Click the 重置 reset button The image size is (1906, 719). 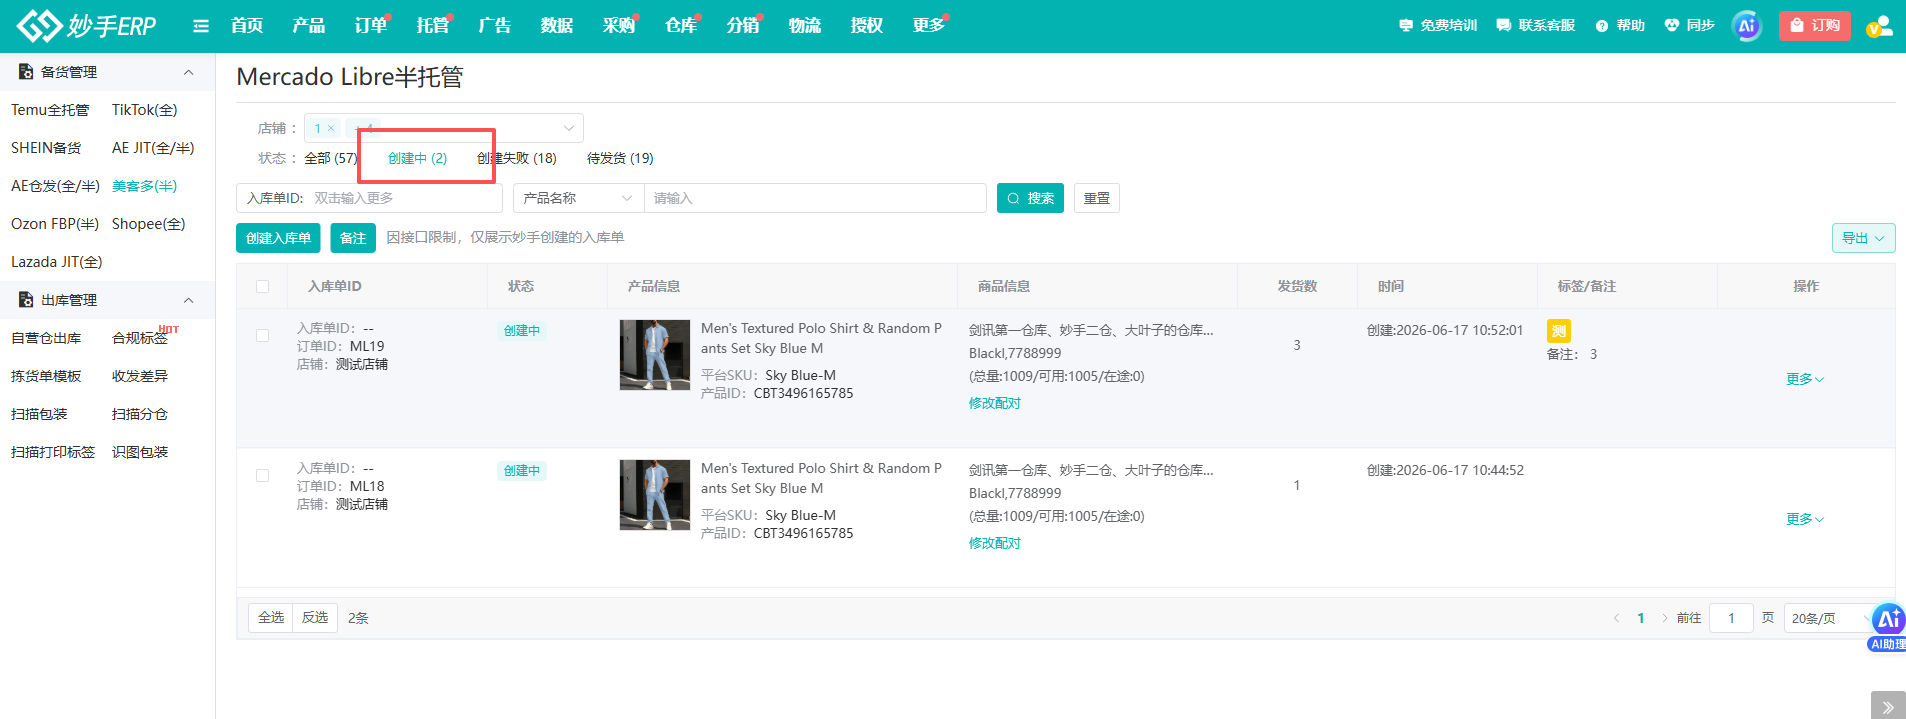1097,198
